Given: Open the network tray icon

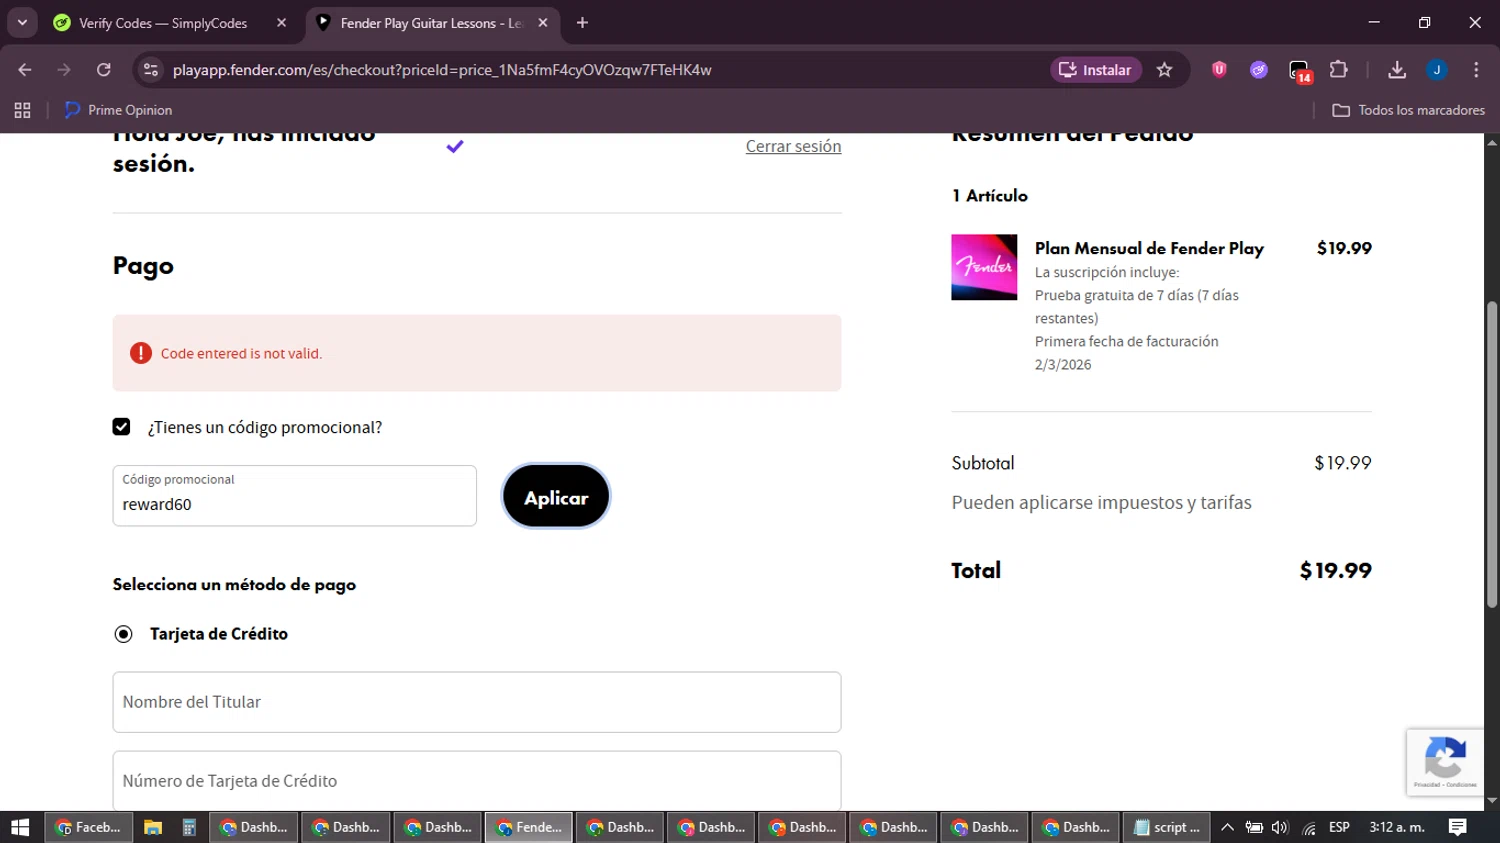Looking at the screenshot, I should [x=1309, y=827].
